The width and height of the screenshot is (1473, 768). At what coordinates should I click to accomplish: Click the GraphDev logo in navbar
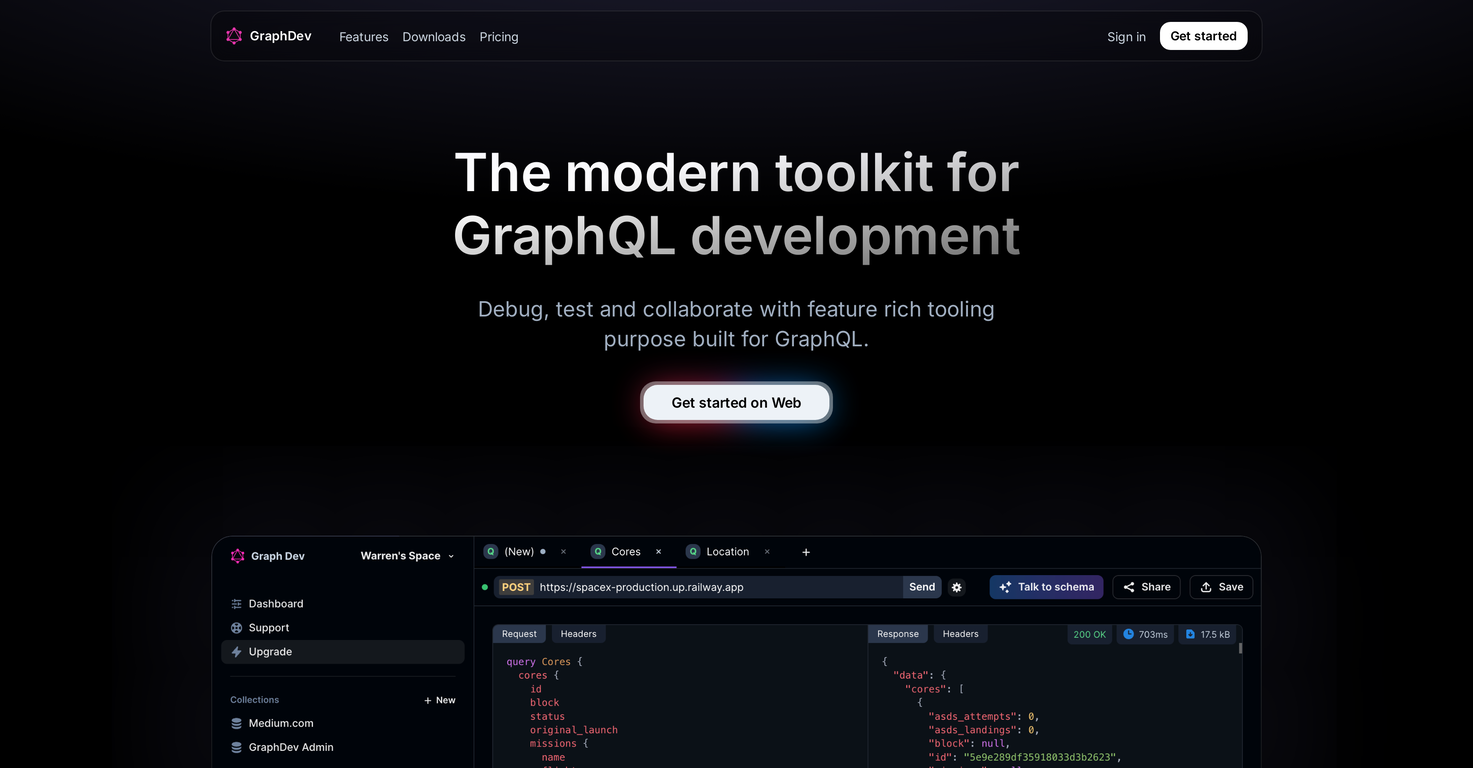[x=268, y=36]
